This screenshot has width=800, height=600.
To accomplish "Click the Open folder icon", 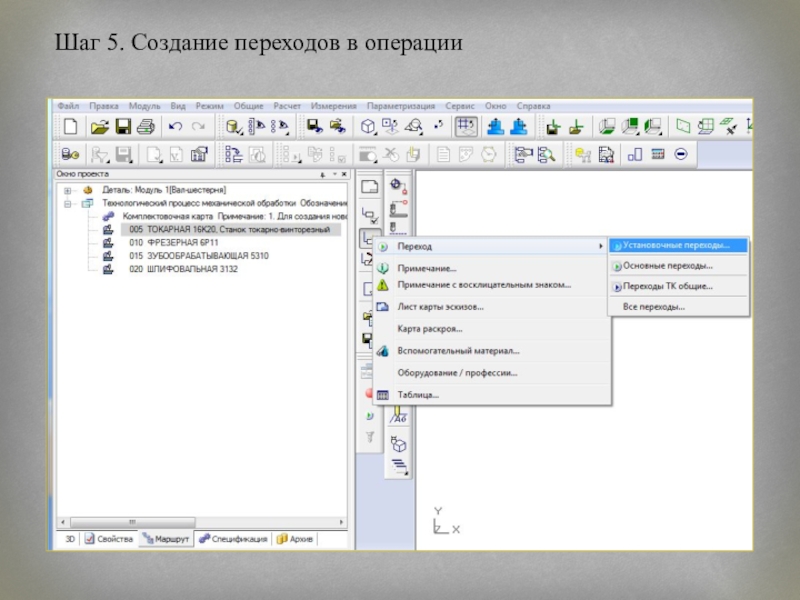I will pos(99,127).
